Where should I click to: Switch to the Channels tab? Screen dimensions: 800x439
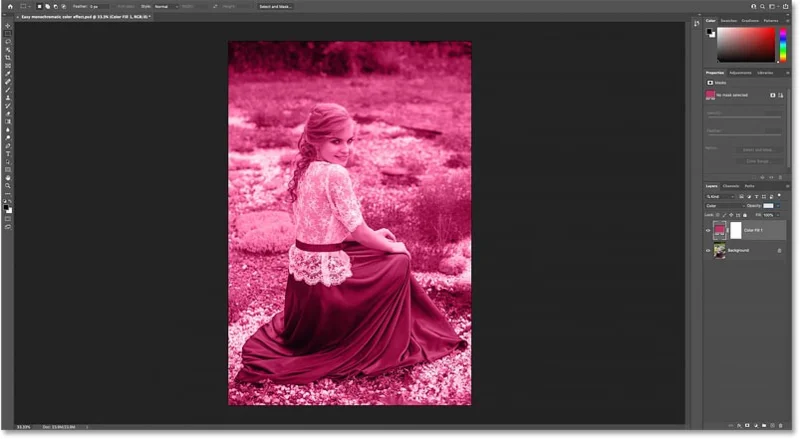[x=731, y=186]
